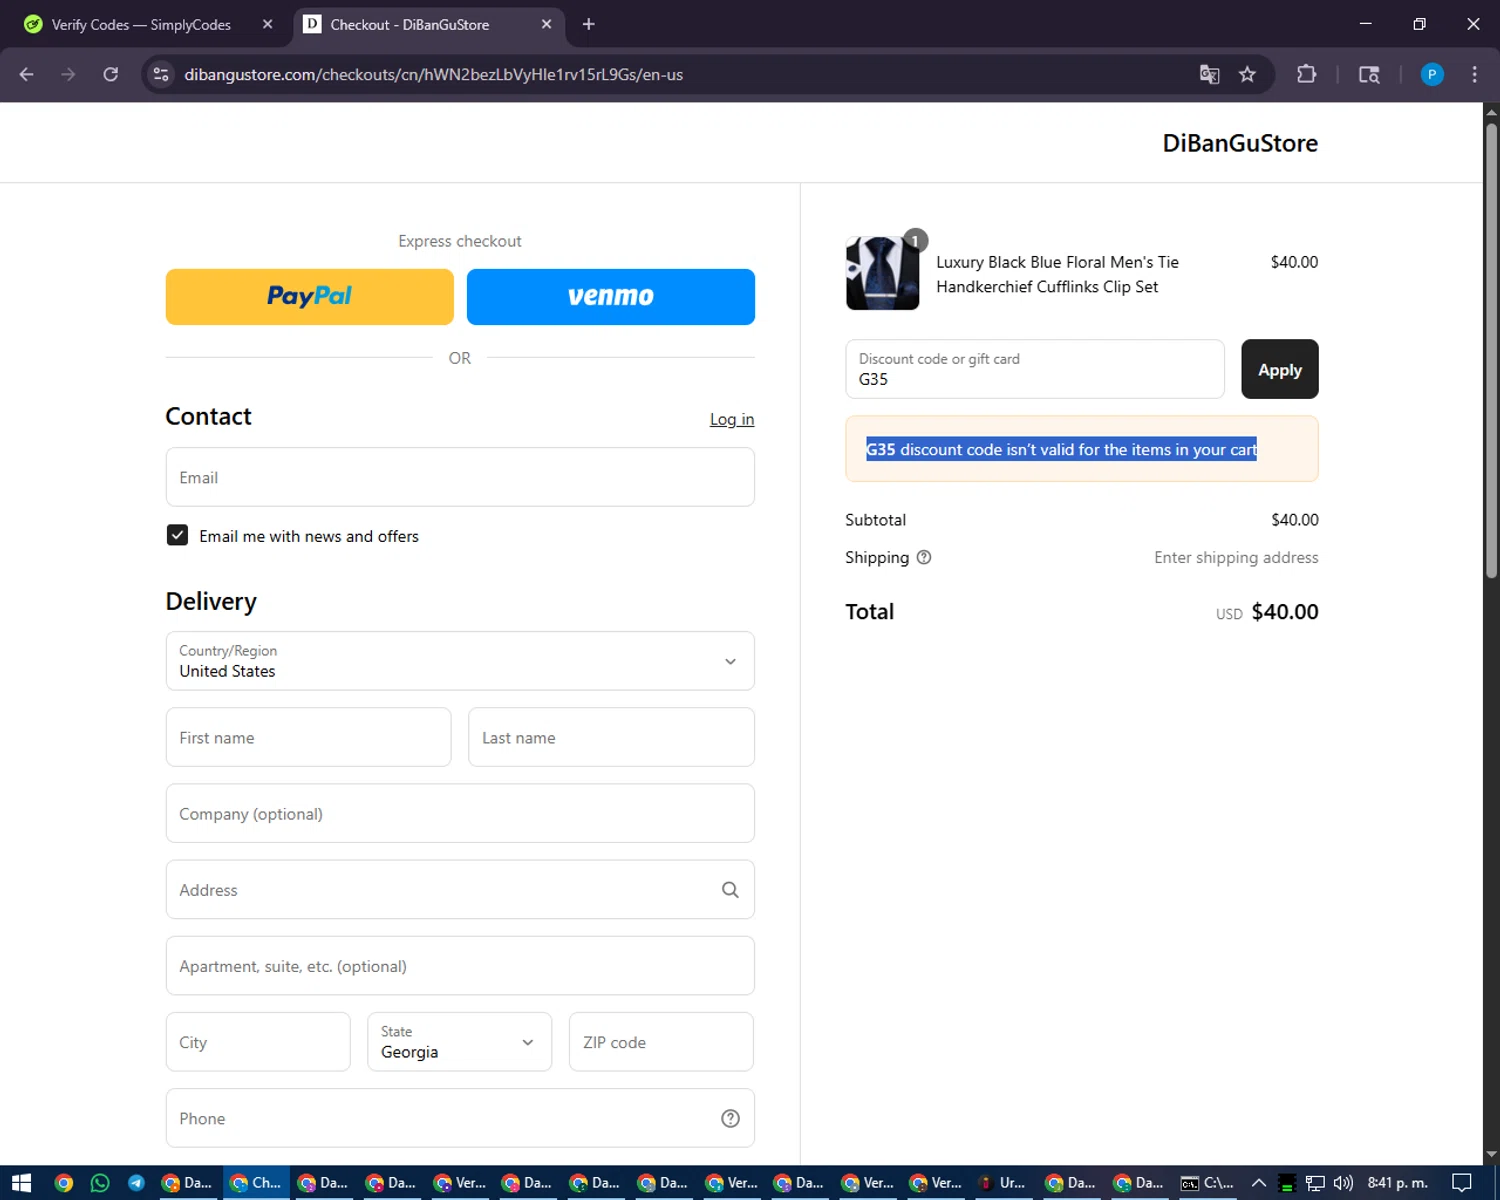Click the Company (optional) field
The width and height of the screenshot is (1500, 1200).
[x=460, y=813]
